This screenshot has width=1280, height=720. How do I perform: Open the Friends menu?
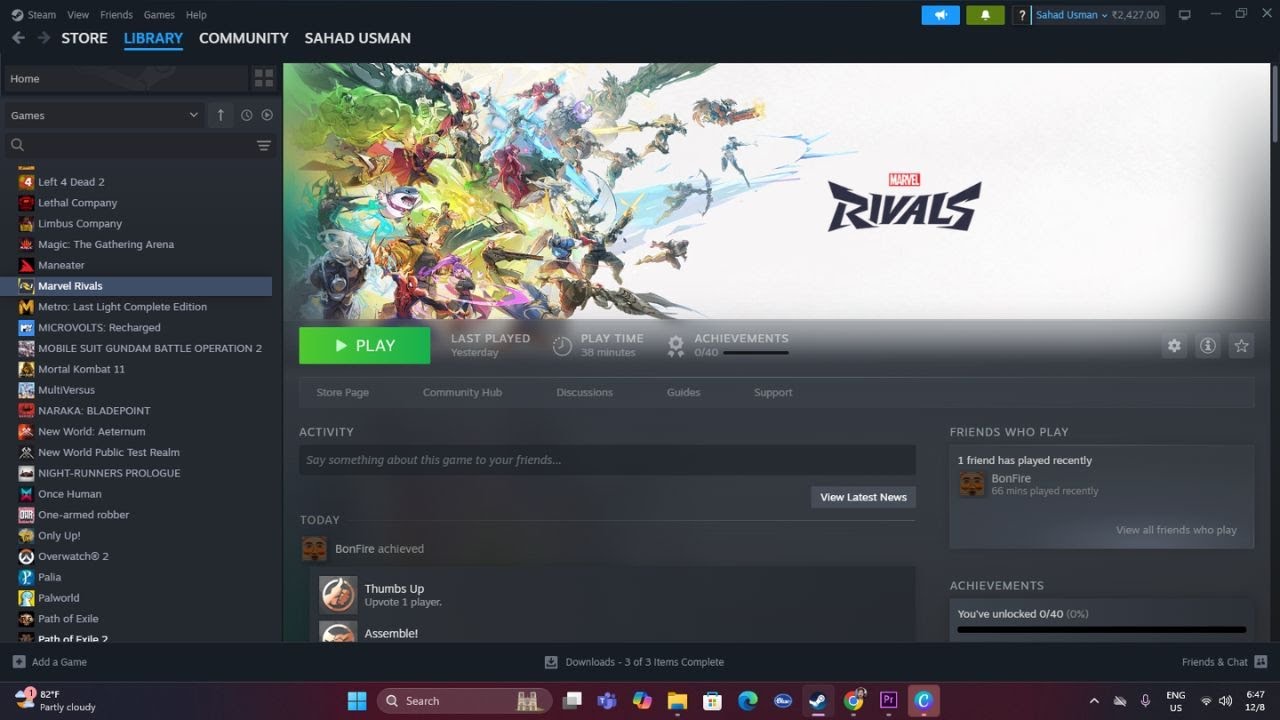point(116,15)
